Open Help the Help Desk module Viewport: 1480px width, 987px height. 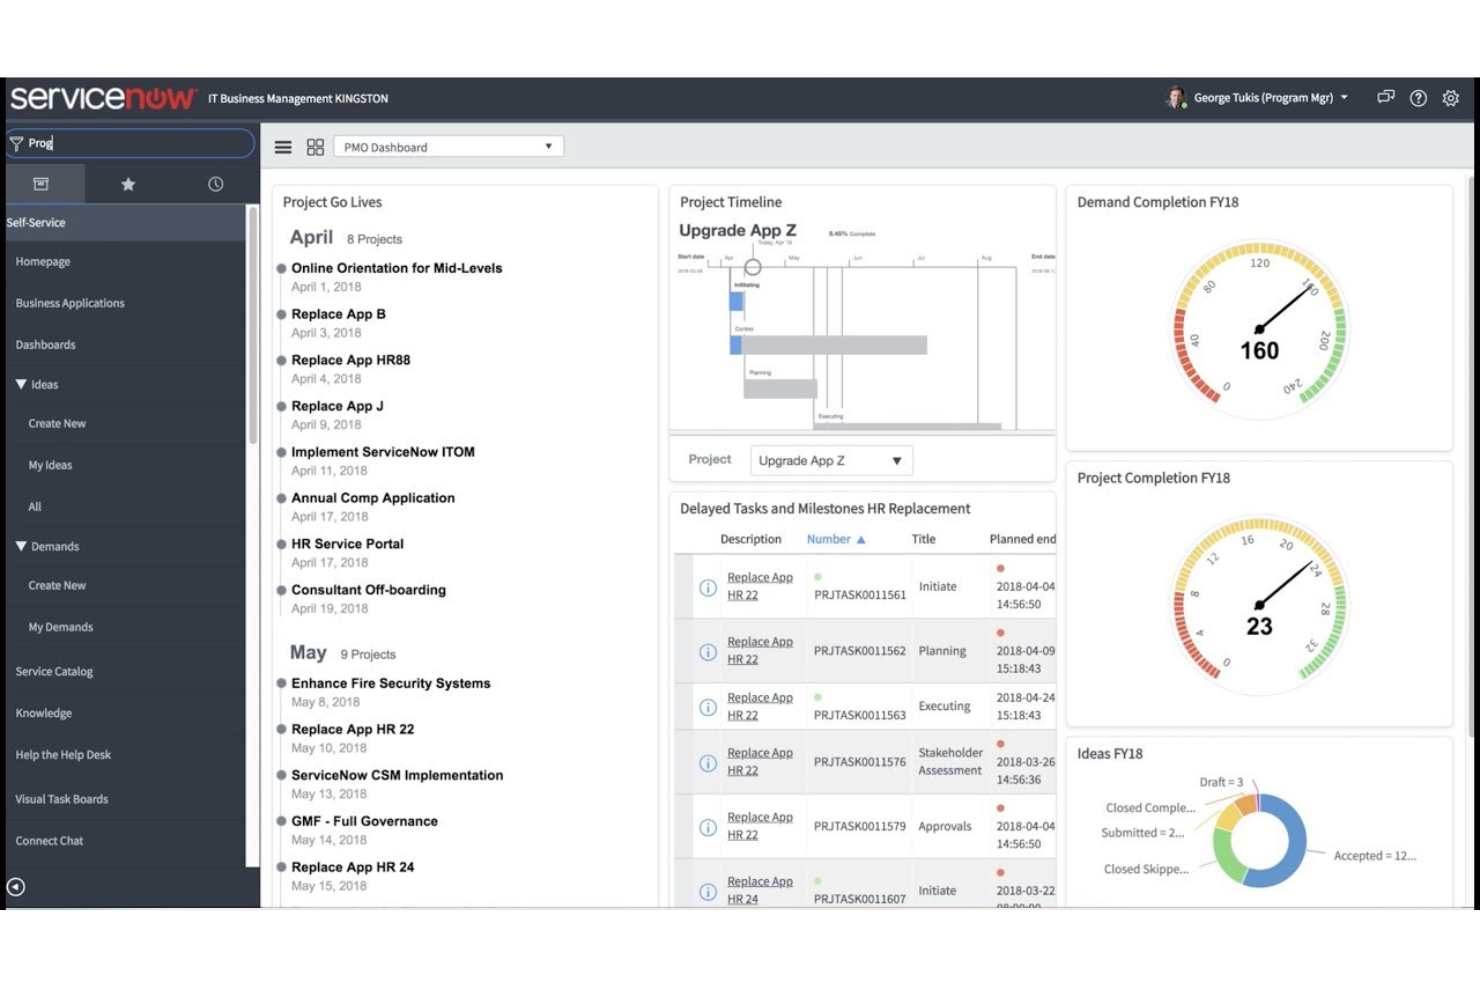[x=63, y=755]
